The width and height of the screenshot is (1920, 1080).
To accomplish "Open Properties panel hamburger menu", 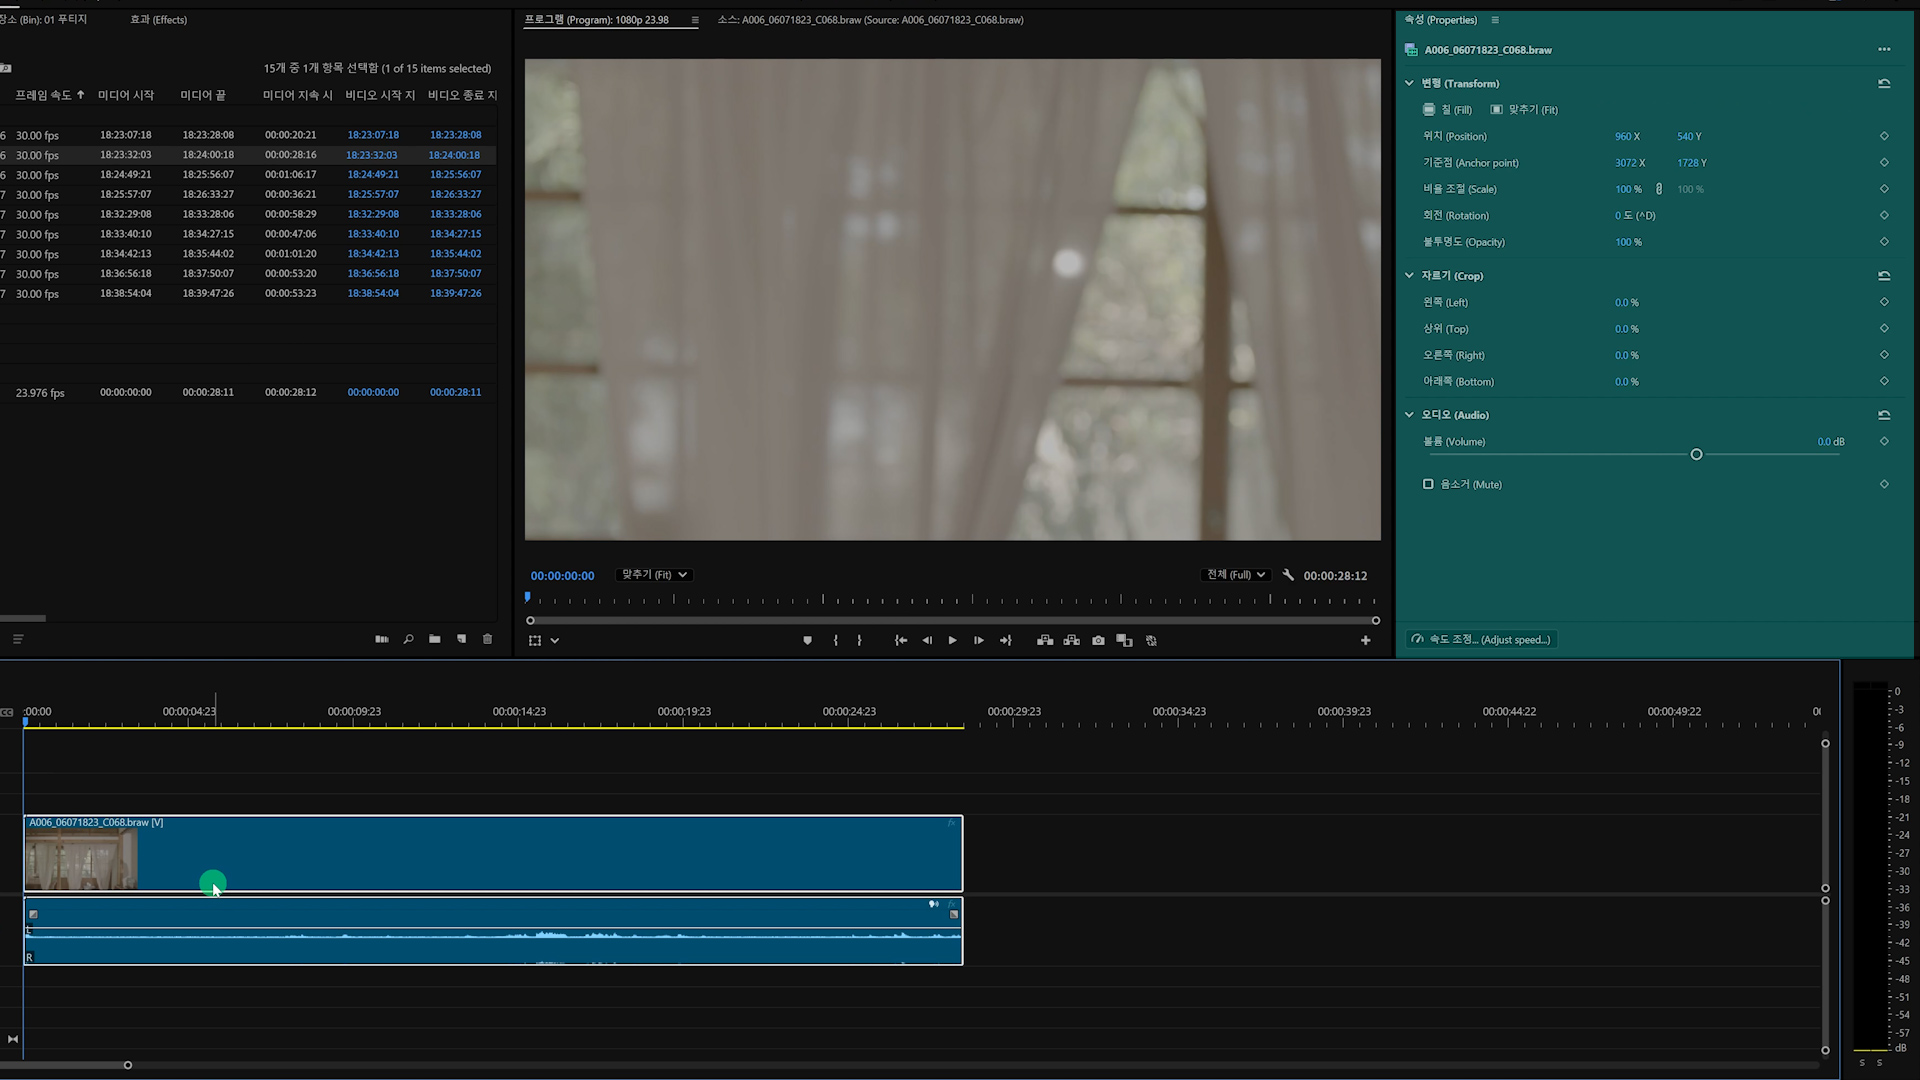I will pos(1495,20).
